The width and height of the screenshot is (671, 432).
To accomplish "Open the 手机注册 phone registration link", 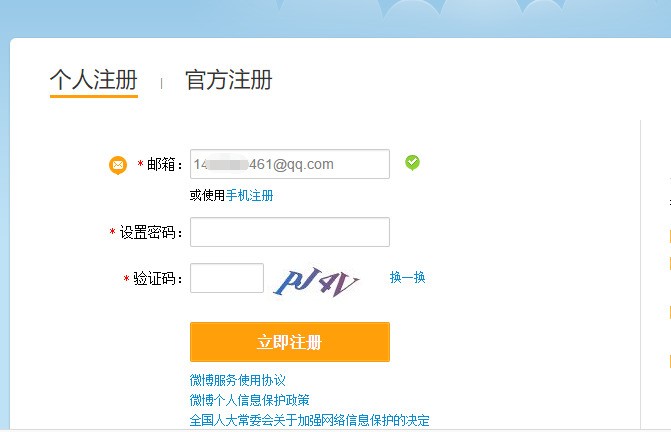I will [249, 195].
